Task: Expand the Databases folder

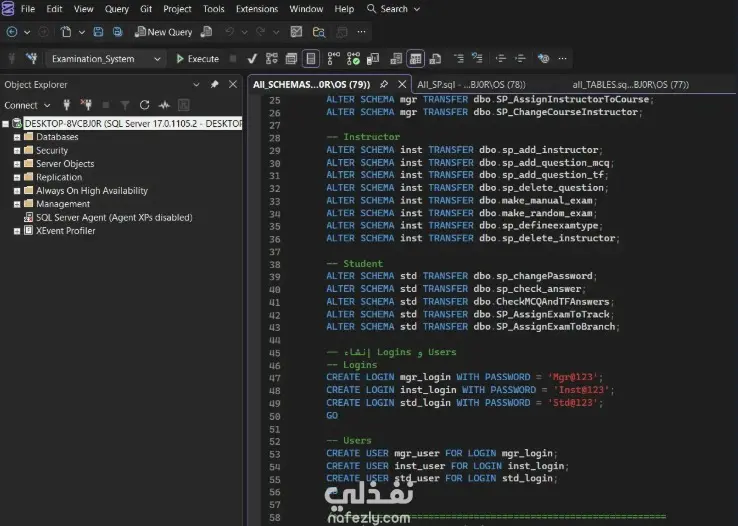Action: pyautogui.click(x=17, y=137)
